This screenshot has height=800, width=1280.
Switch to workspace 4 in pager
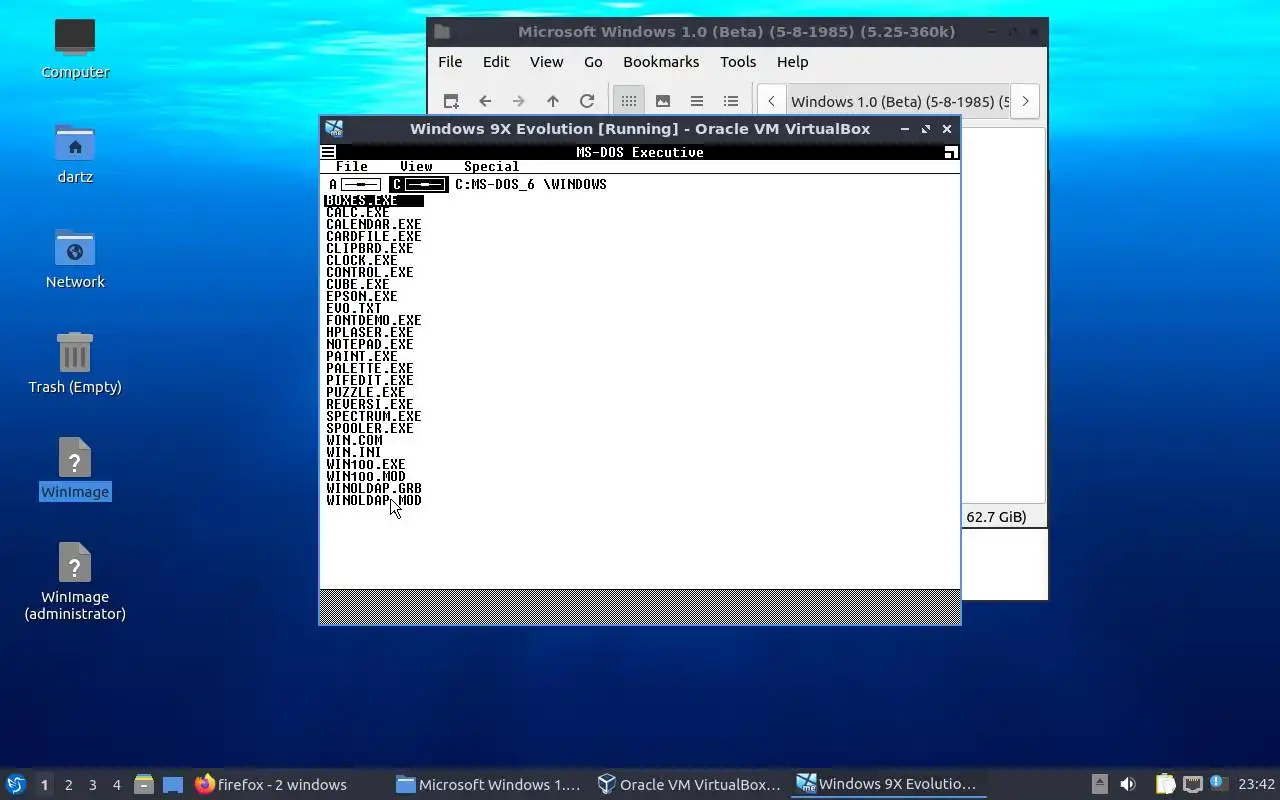click(116, 785)
